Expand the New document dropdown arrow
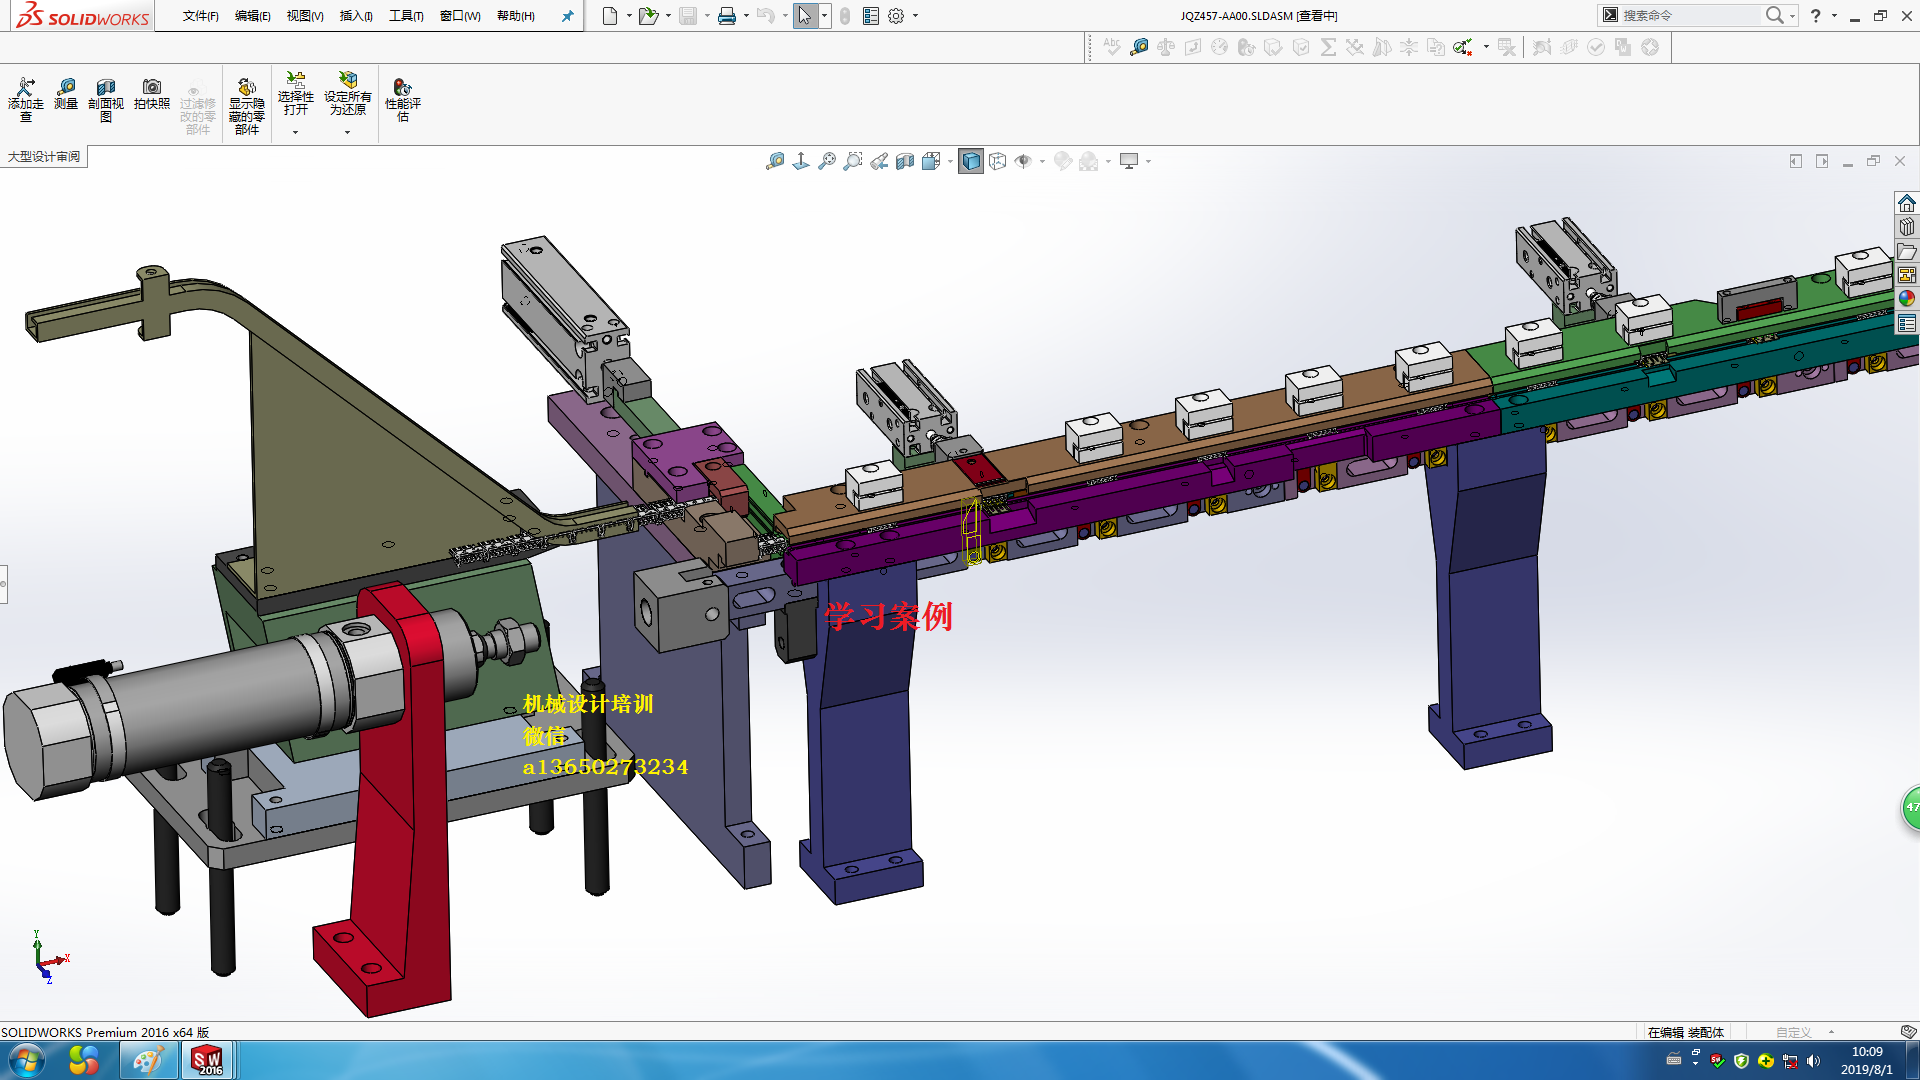1920x1080 pixels. [629, 16]
